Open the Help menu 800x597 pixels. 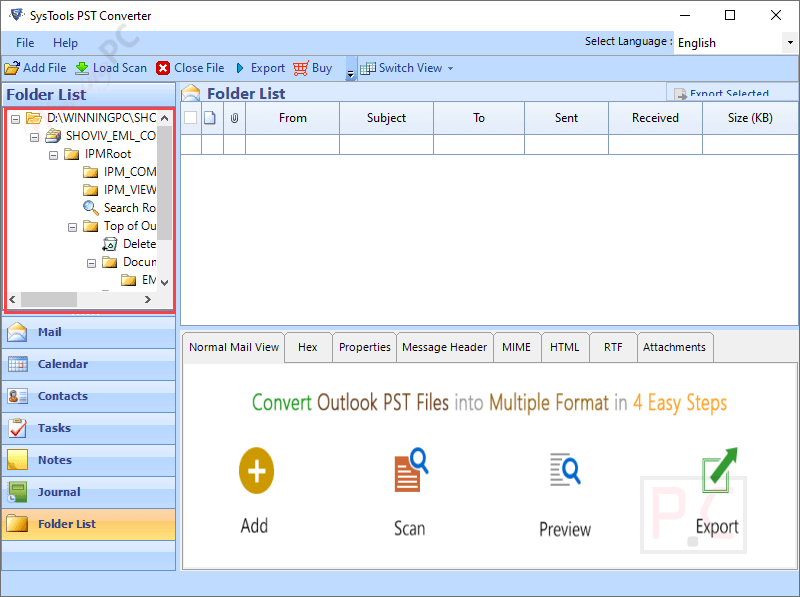65,43
